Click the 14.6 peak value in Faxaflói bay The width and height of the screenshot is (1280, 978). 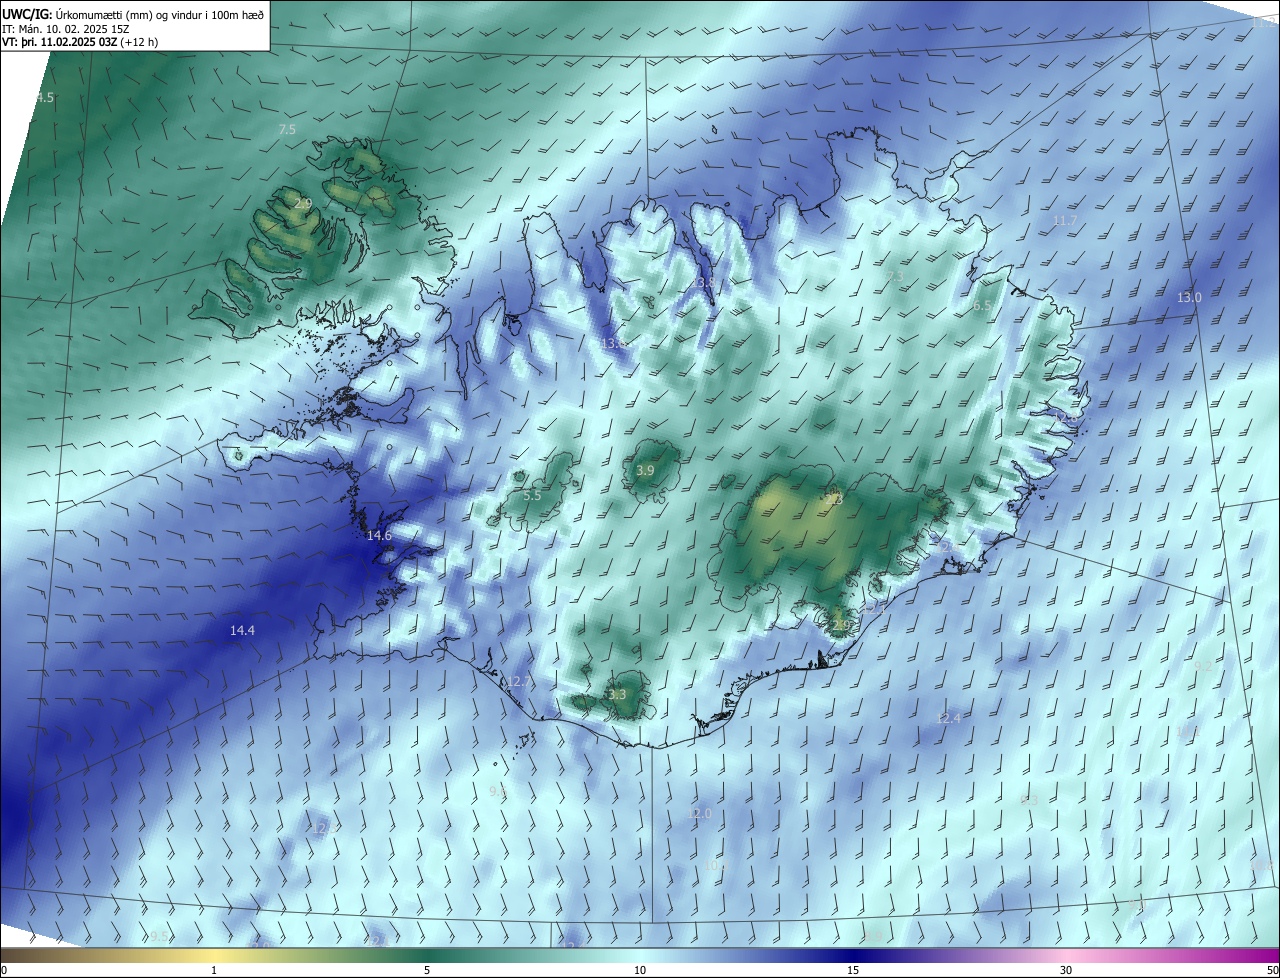[x=379, y=536]
